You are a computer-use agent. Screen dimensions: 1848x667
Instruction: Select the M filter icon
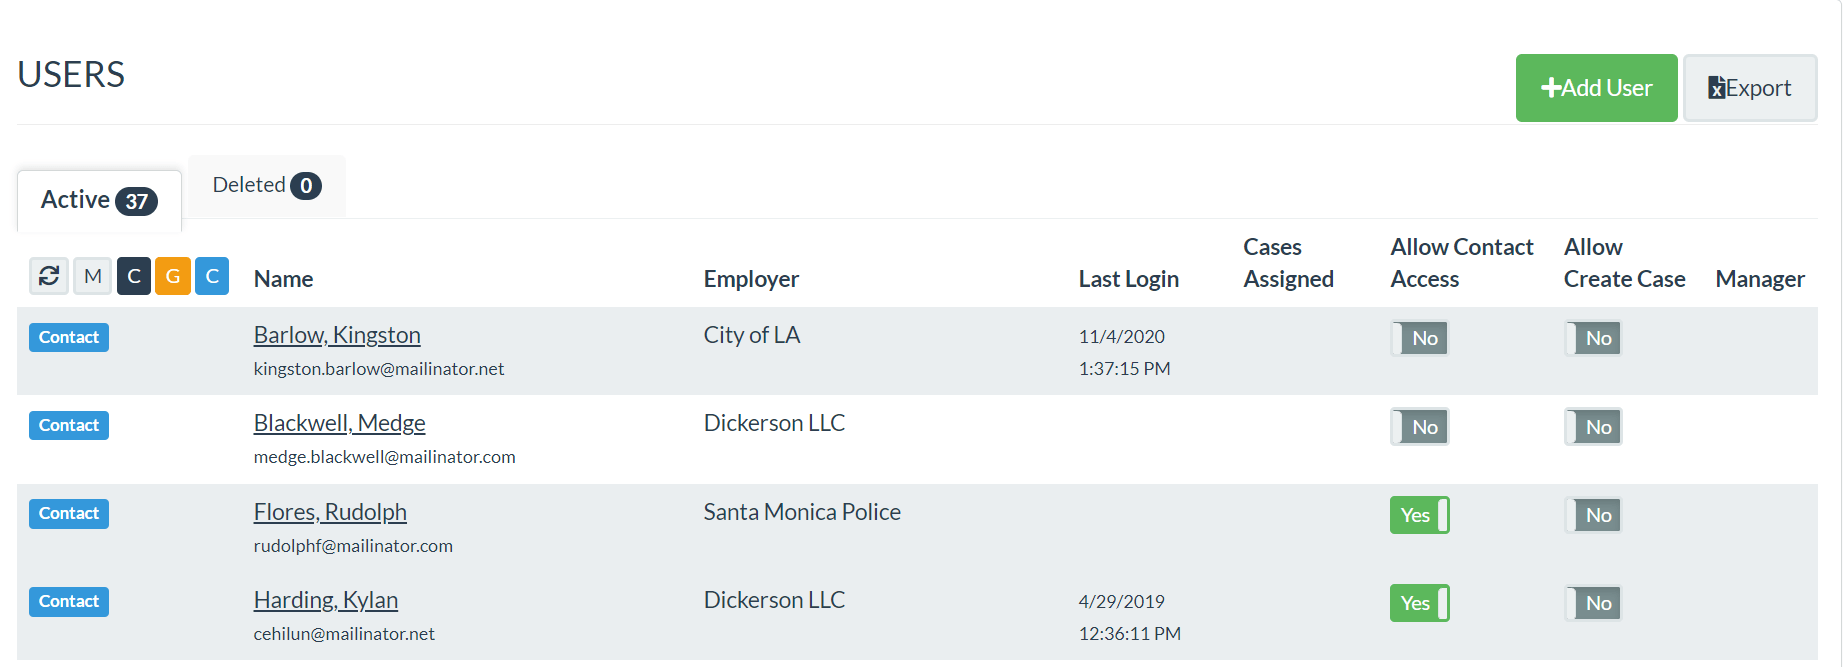(x=92, y=276)
